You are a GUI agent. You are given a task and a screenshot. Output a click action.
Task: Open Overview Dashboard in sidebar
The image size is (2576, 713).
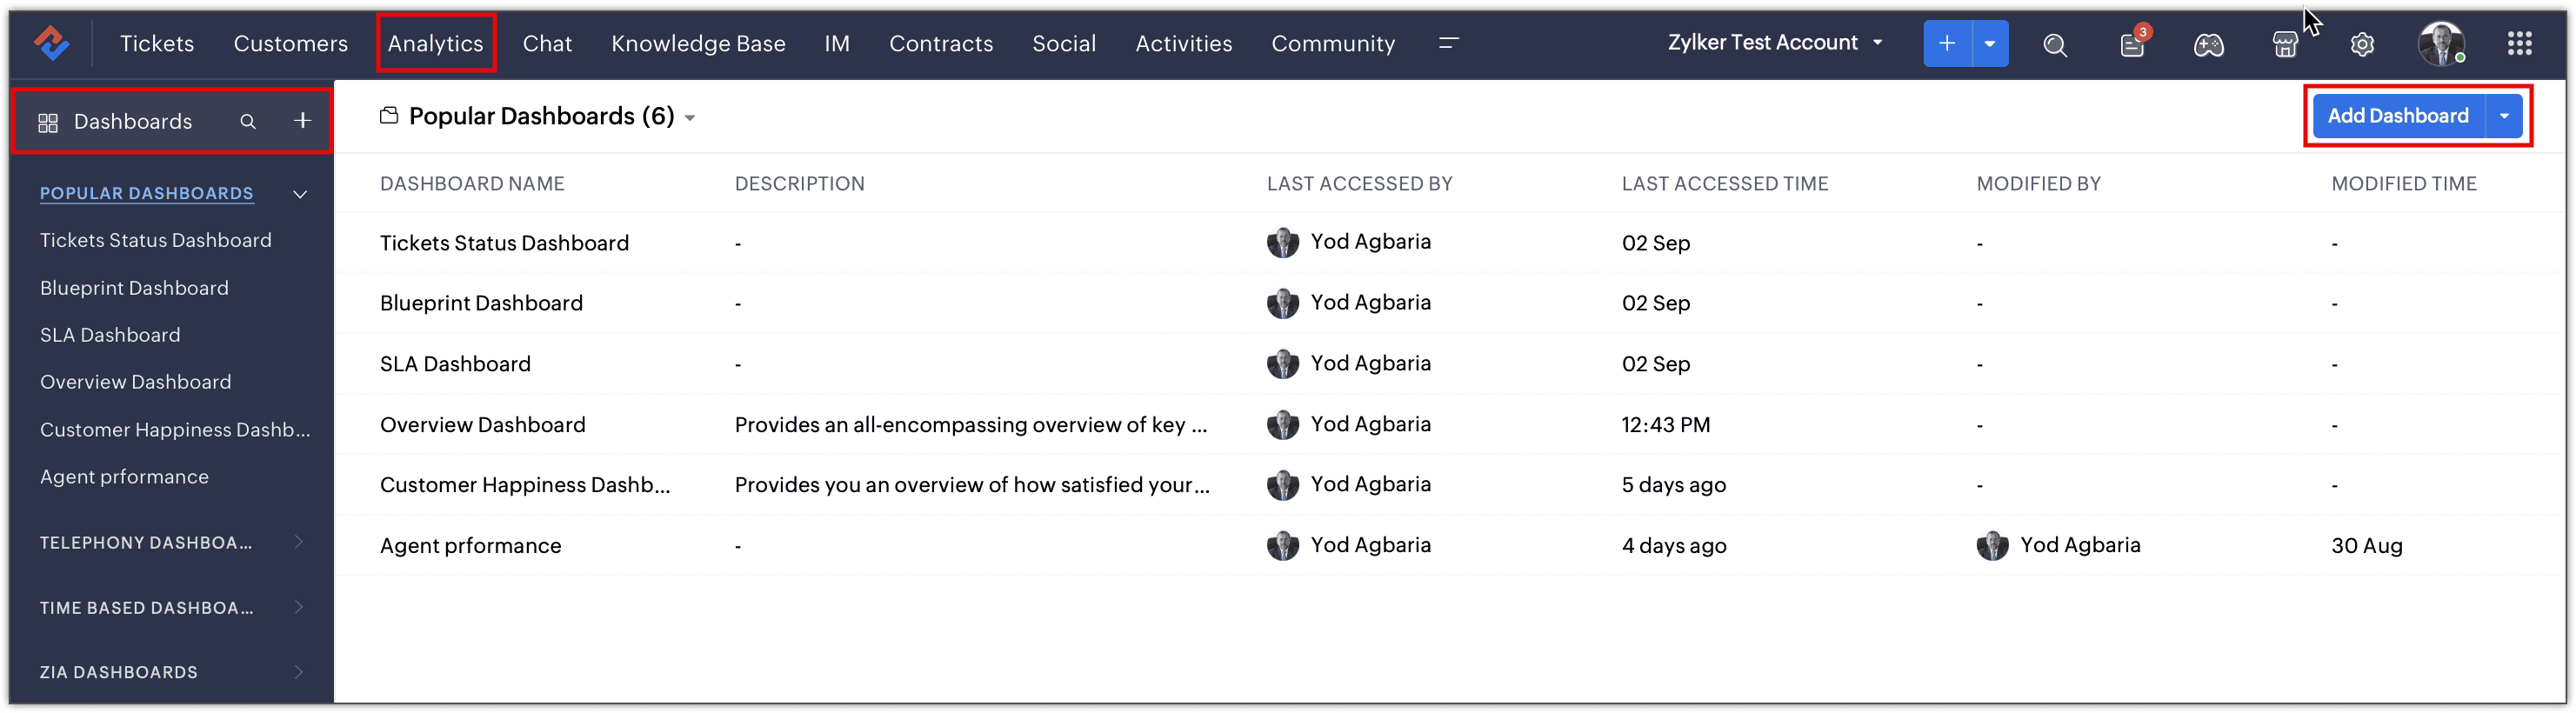point(135,382)
